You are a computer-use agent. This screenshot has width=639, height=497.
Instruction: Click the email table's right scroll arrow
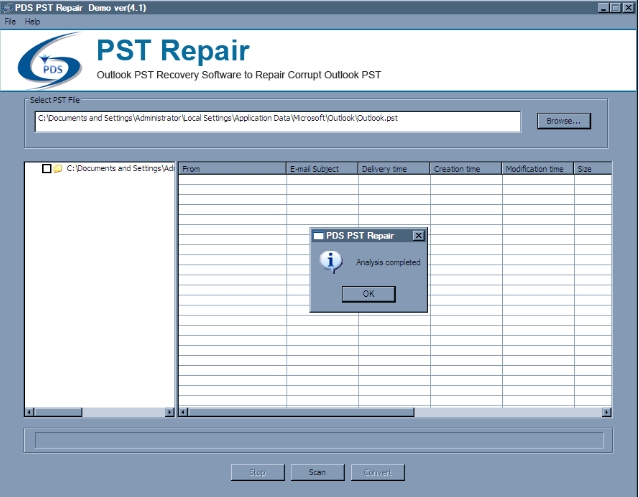pyautogui.click(x=607, y=412)
